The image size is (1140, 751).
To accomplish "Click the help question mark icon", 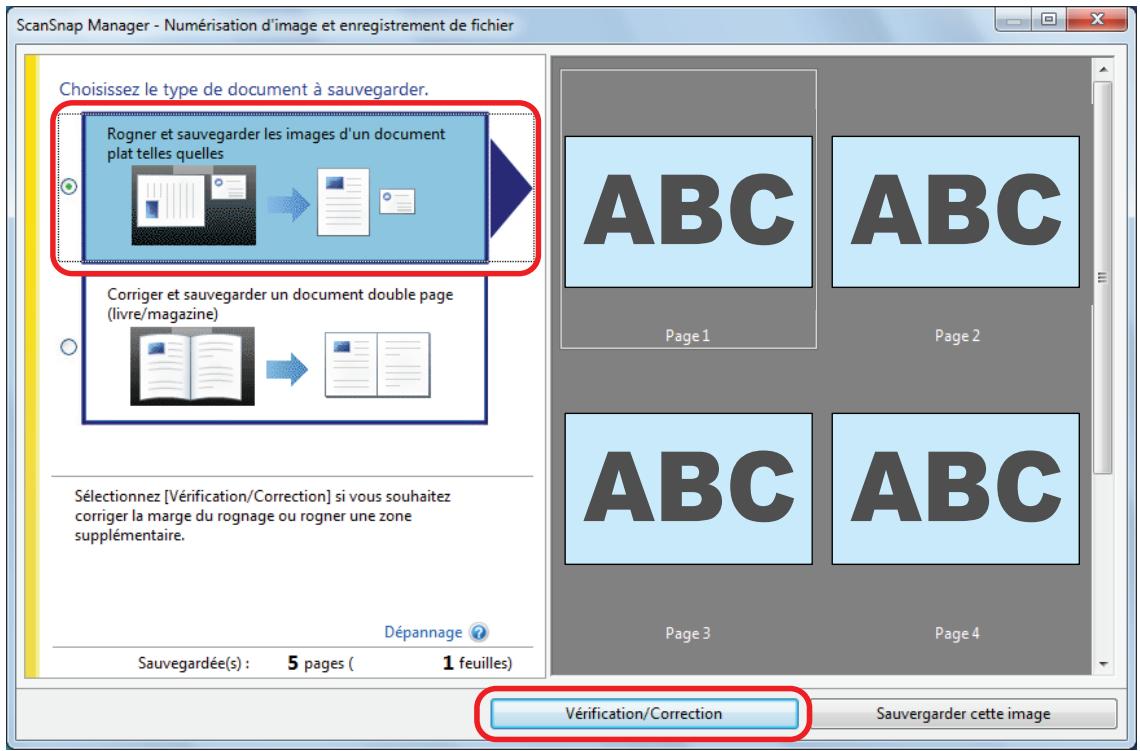I will coord(478,632).
